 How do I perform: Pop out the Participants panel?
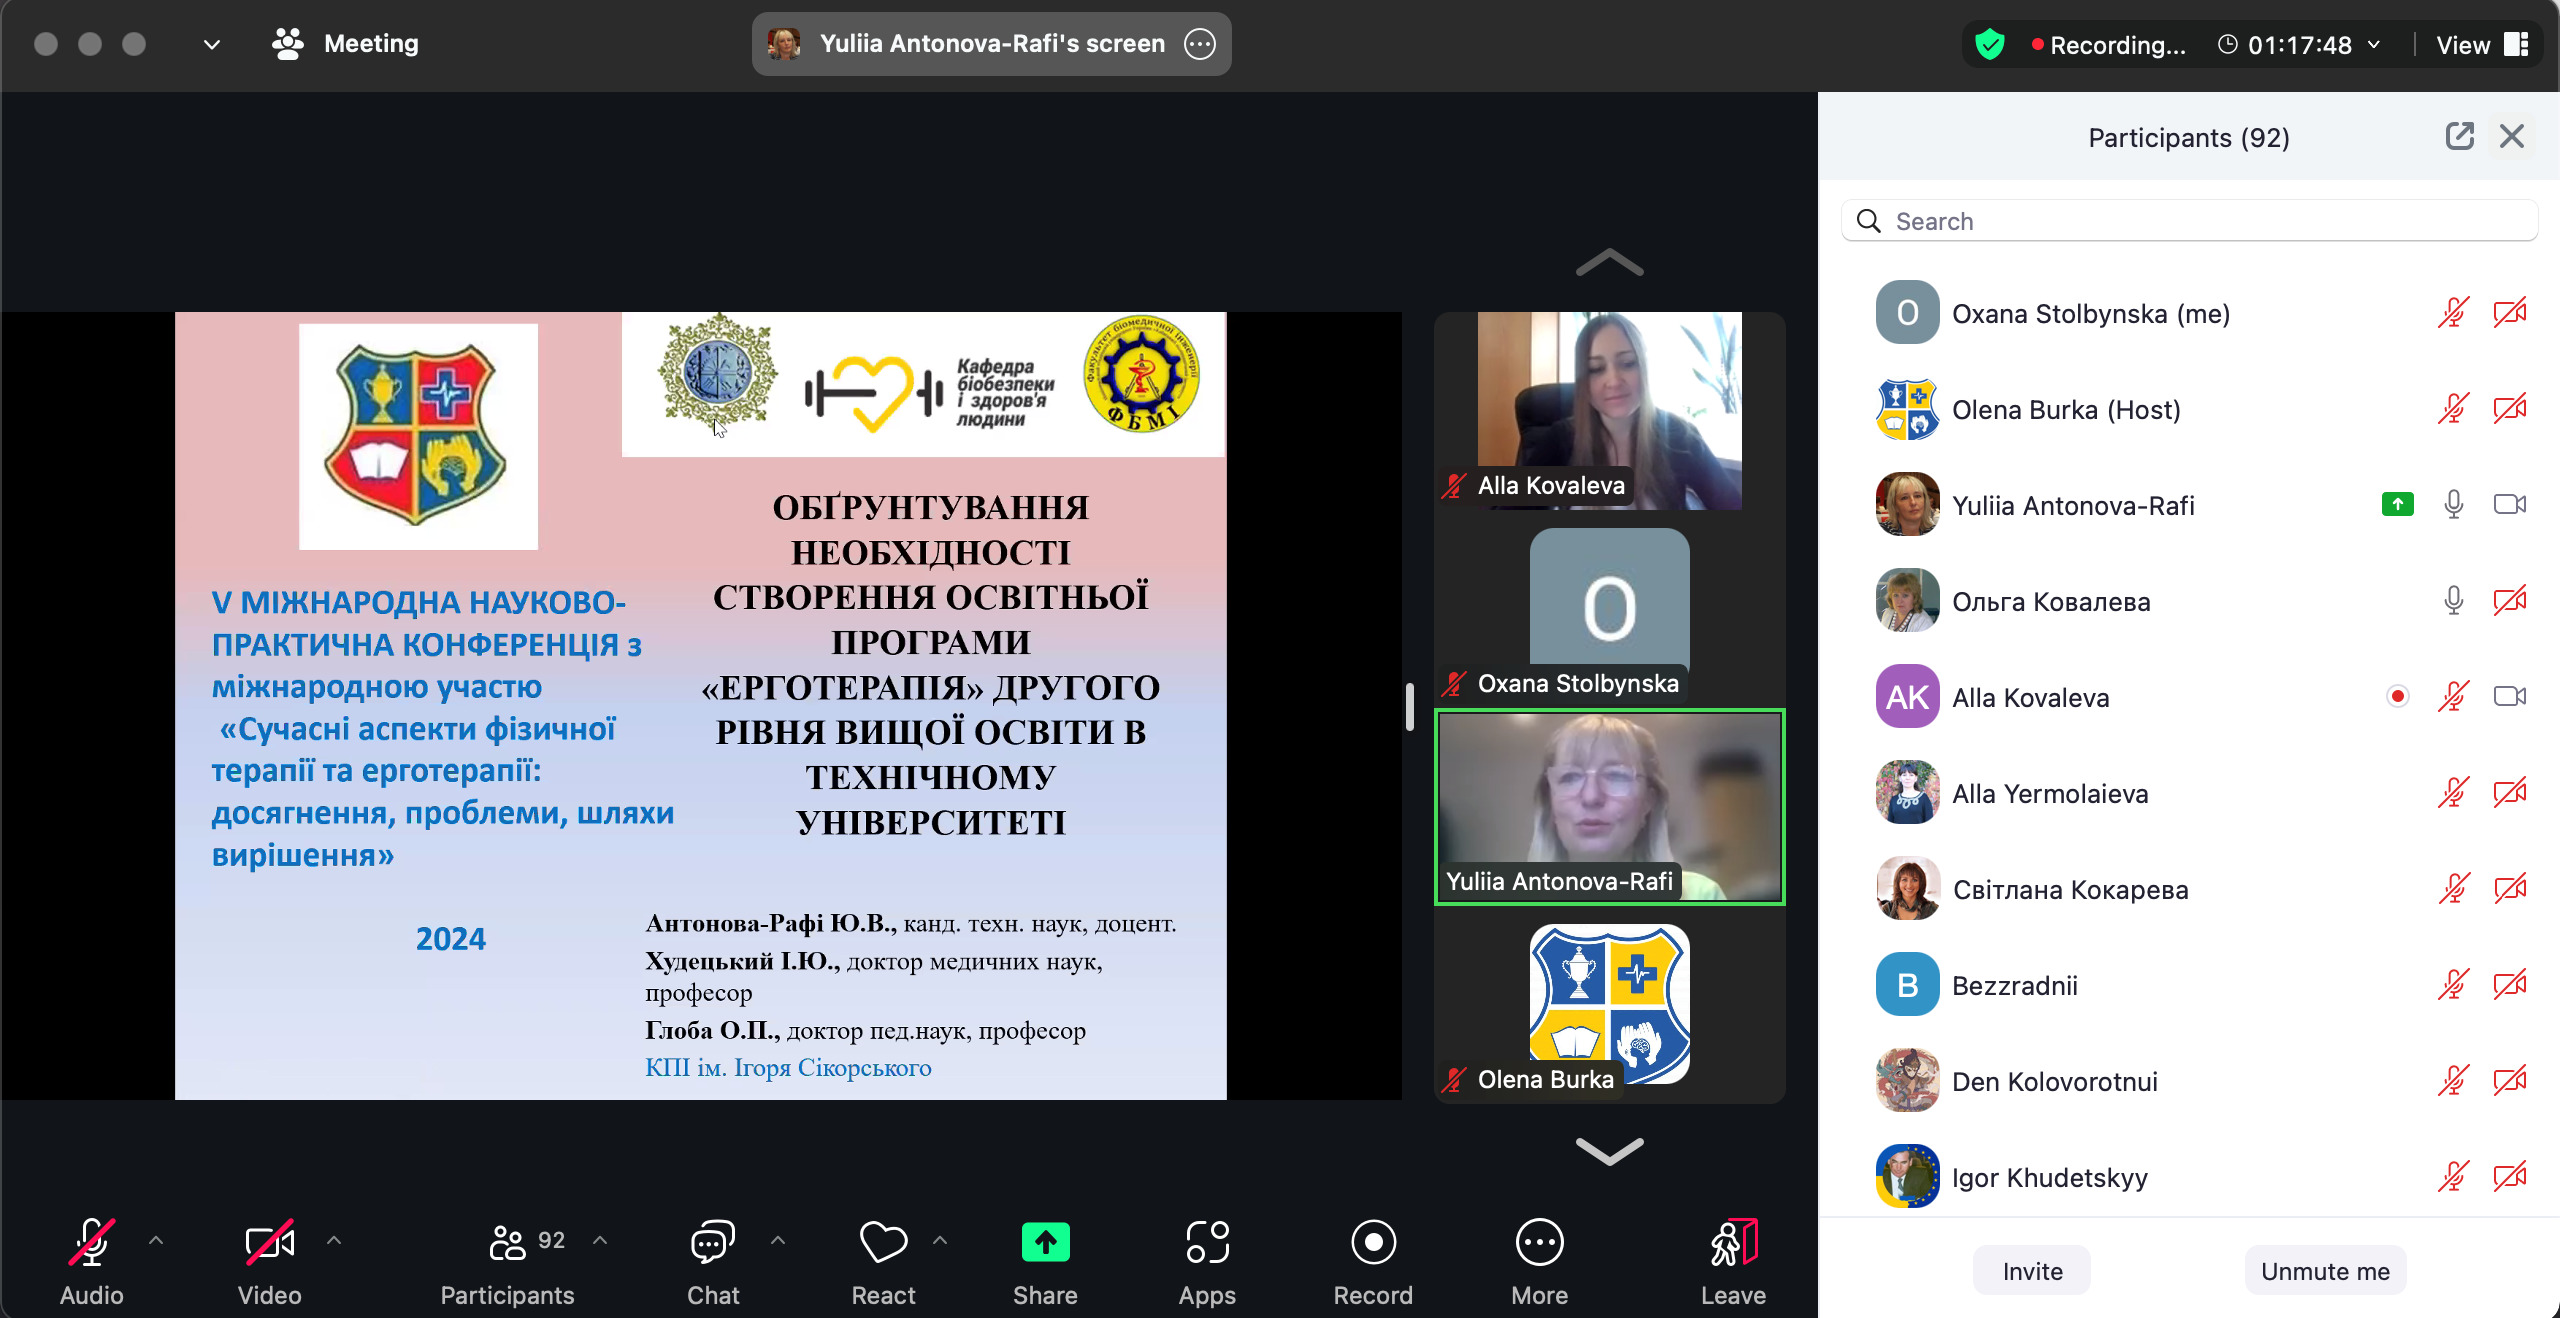(2459, 136)
